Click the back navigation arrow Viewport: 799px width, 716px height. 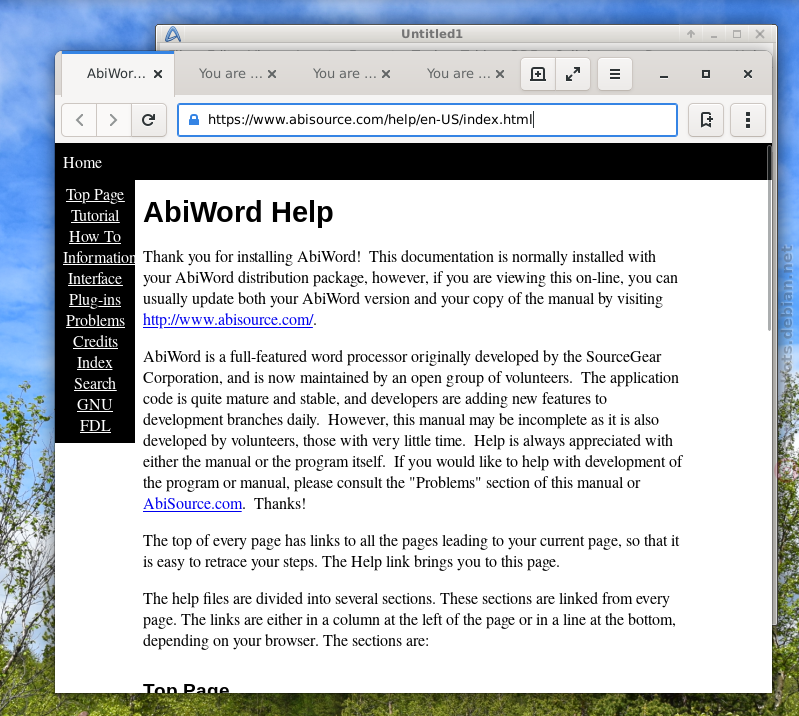point(79,120)
